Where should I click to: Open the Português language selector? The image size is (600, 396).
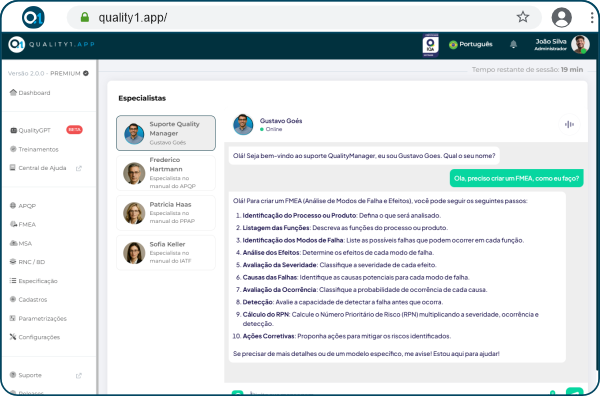pos(471,44)
